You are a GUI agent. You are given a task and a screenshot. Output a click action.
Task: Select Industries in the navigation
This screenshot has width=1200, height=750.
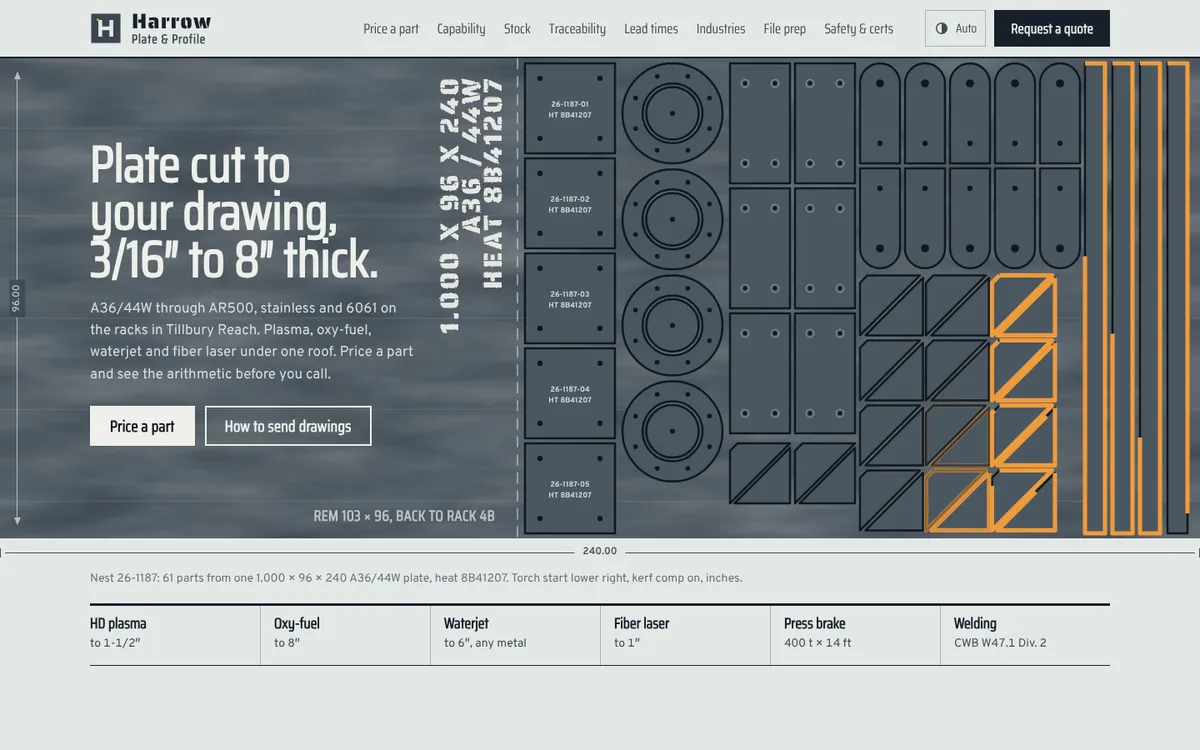(x=721, y=29)
